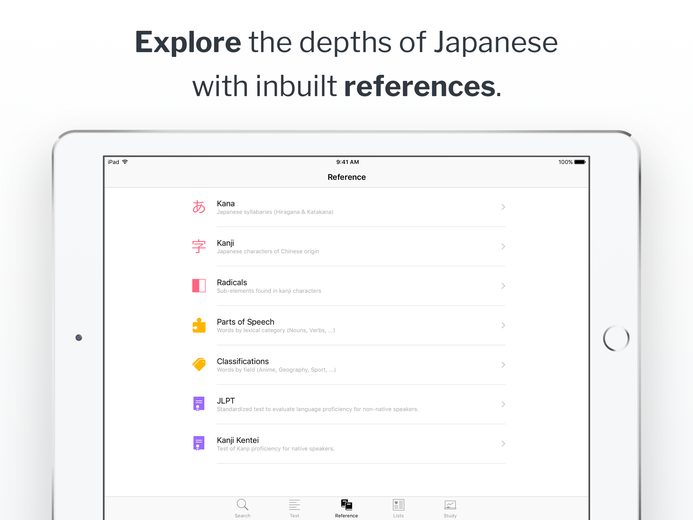Click the 9:41 AM clock

pyautogui.click(x=347, y=162)
